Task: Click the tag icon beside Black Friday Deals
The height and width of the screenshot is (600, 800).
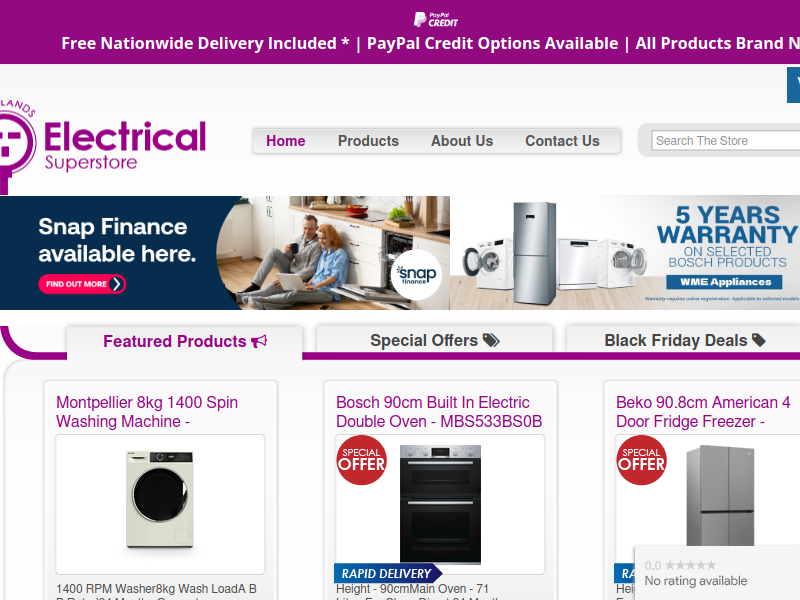Action: pos(759,340)
